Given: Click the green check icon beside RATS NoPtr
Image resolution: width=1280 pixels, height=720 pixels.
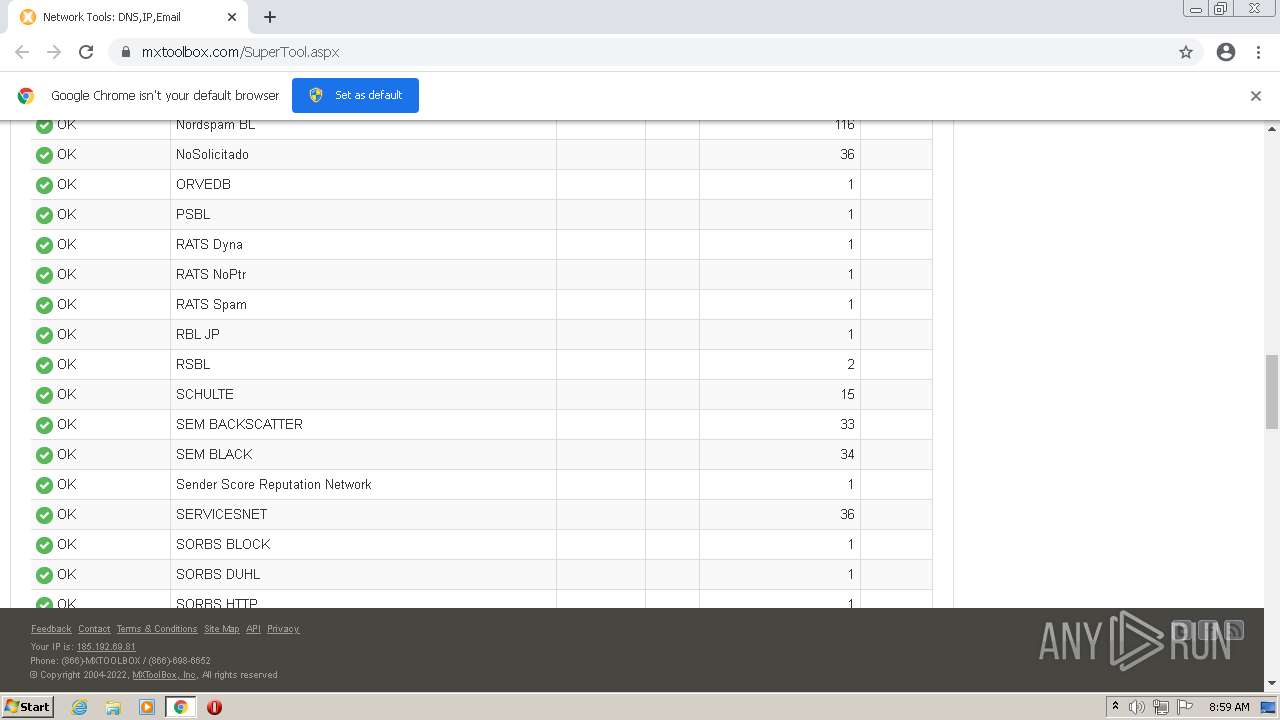Looking at the screenshot, I should pos(44,275).
